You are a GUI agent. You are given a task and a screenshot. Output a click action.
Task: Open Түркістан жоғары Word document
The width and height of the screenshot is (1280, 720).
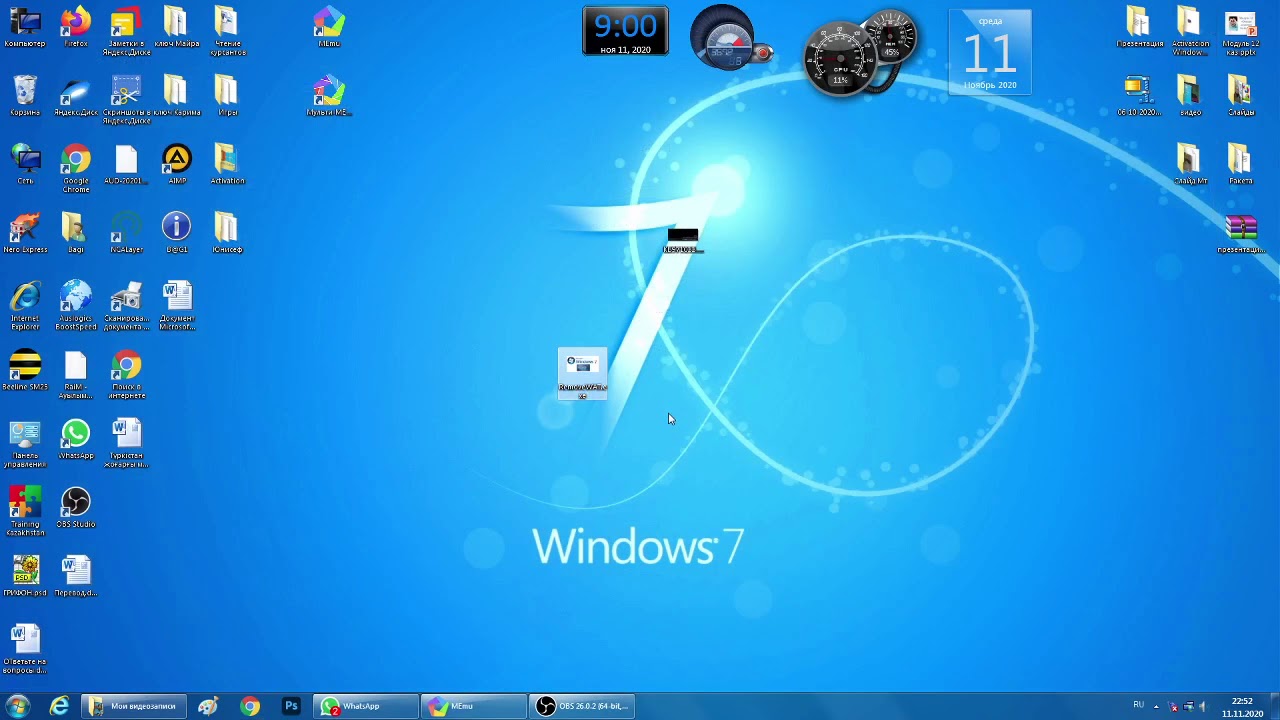tap(126, 444)
